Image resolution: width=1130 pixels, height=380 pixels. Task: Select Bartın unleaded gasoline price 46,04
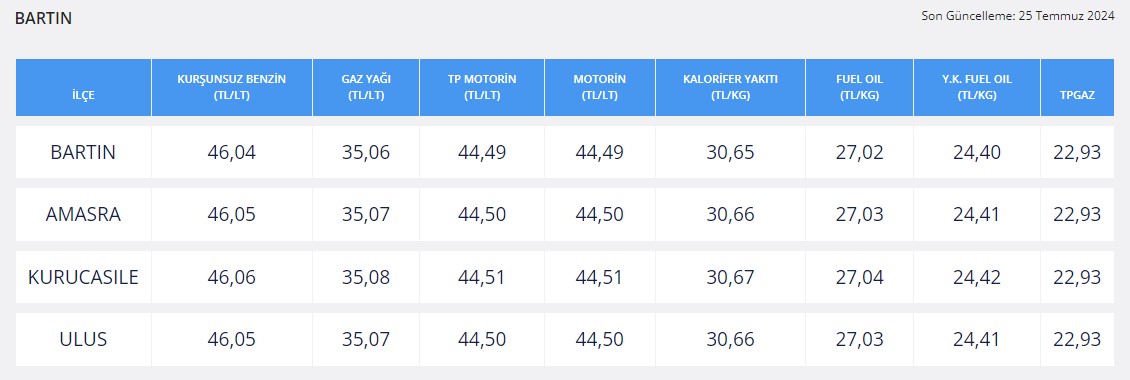click(231, 152)
